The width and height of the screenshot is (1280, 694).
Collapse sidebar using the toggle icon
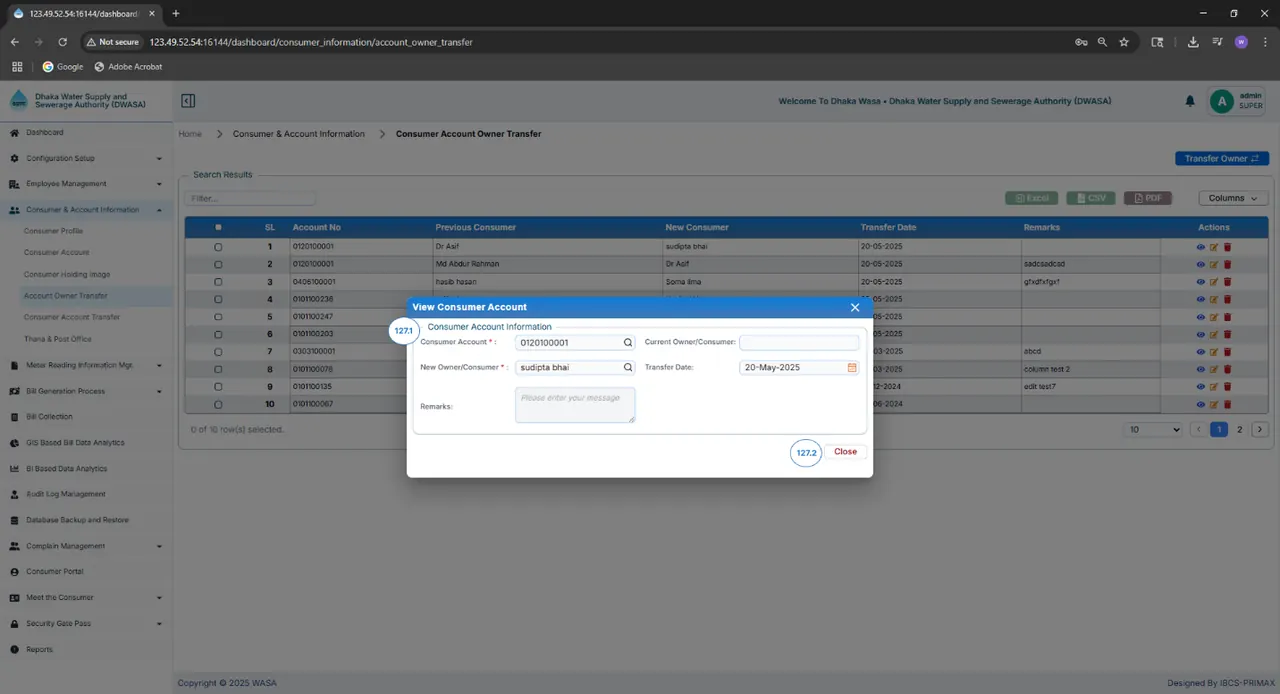tap(188, 101)
